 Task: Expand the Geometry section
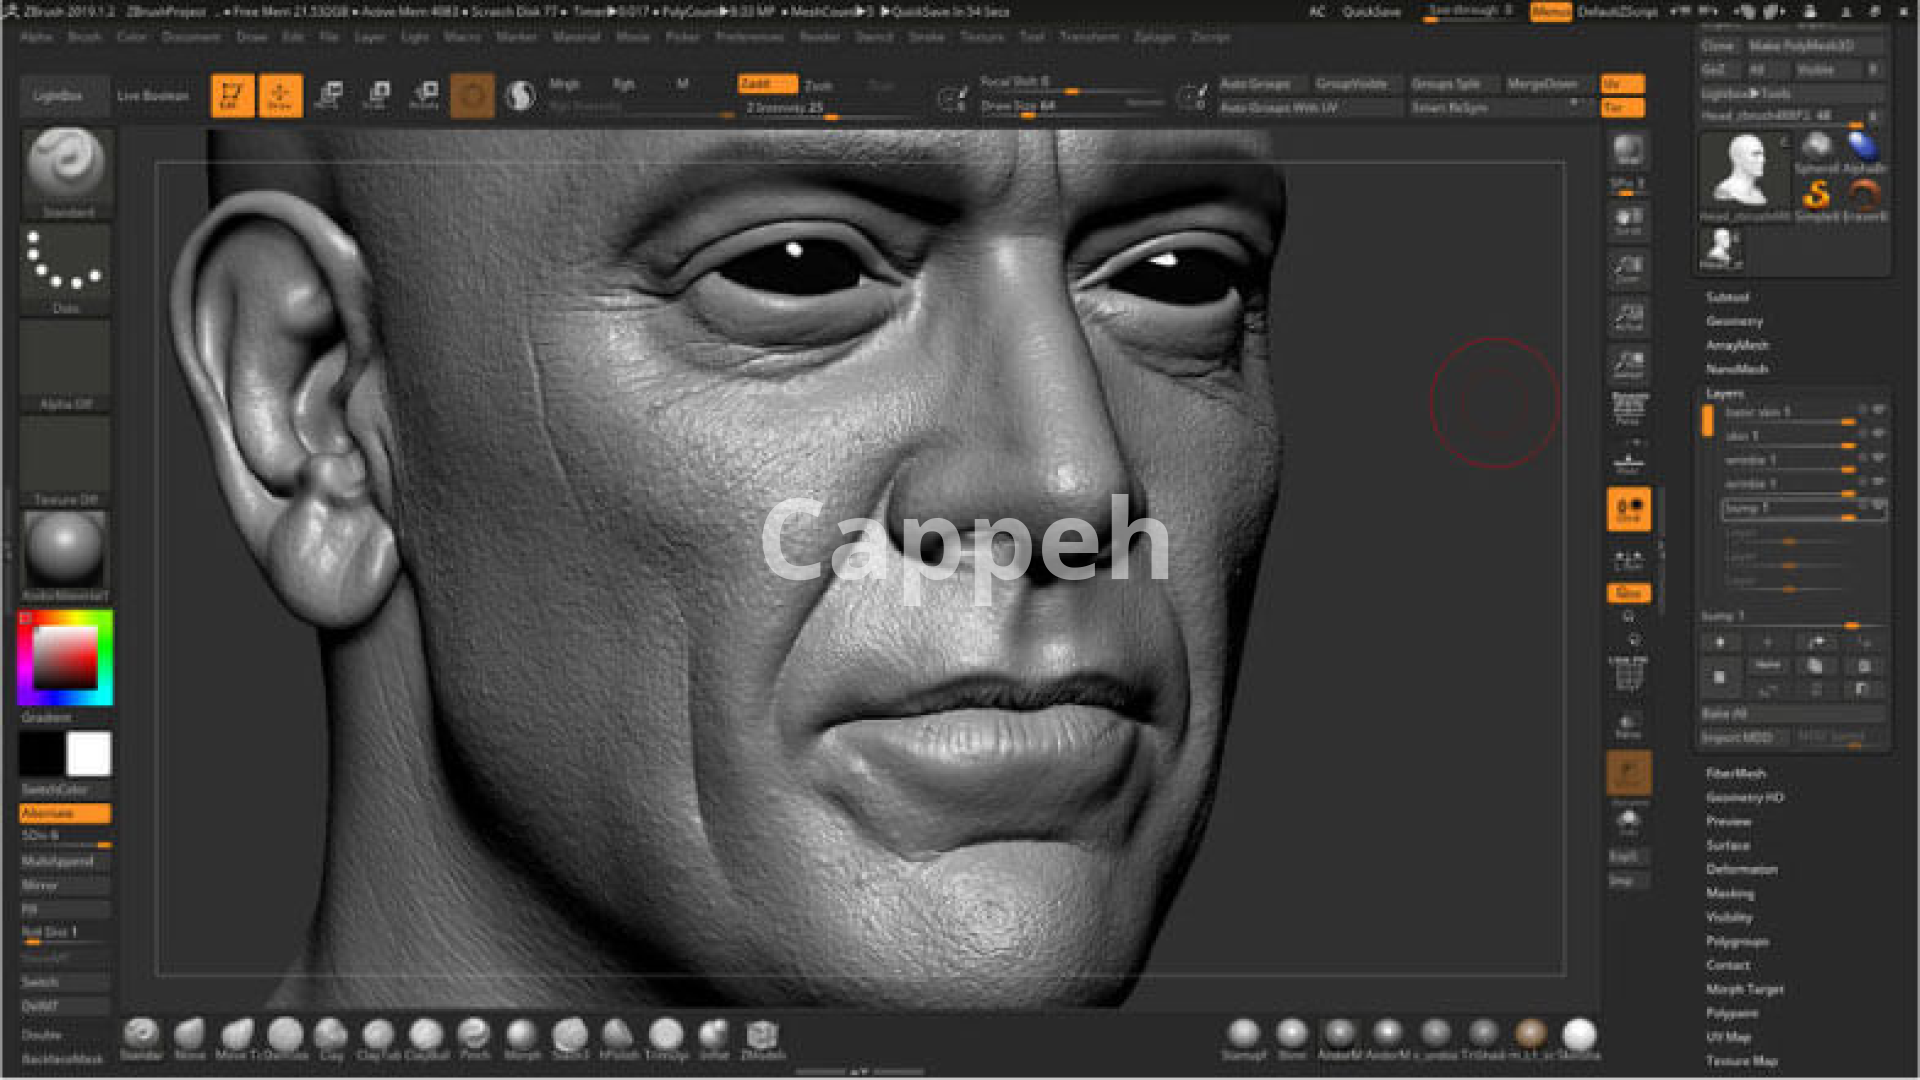coord(1734,321)
